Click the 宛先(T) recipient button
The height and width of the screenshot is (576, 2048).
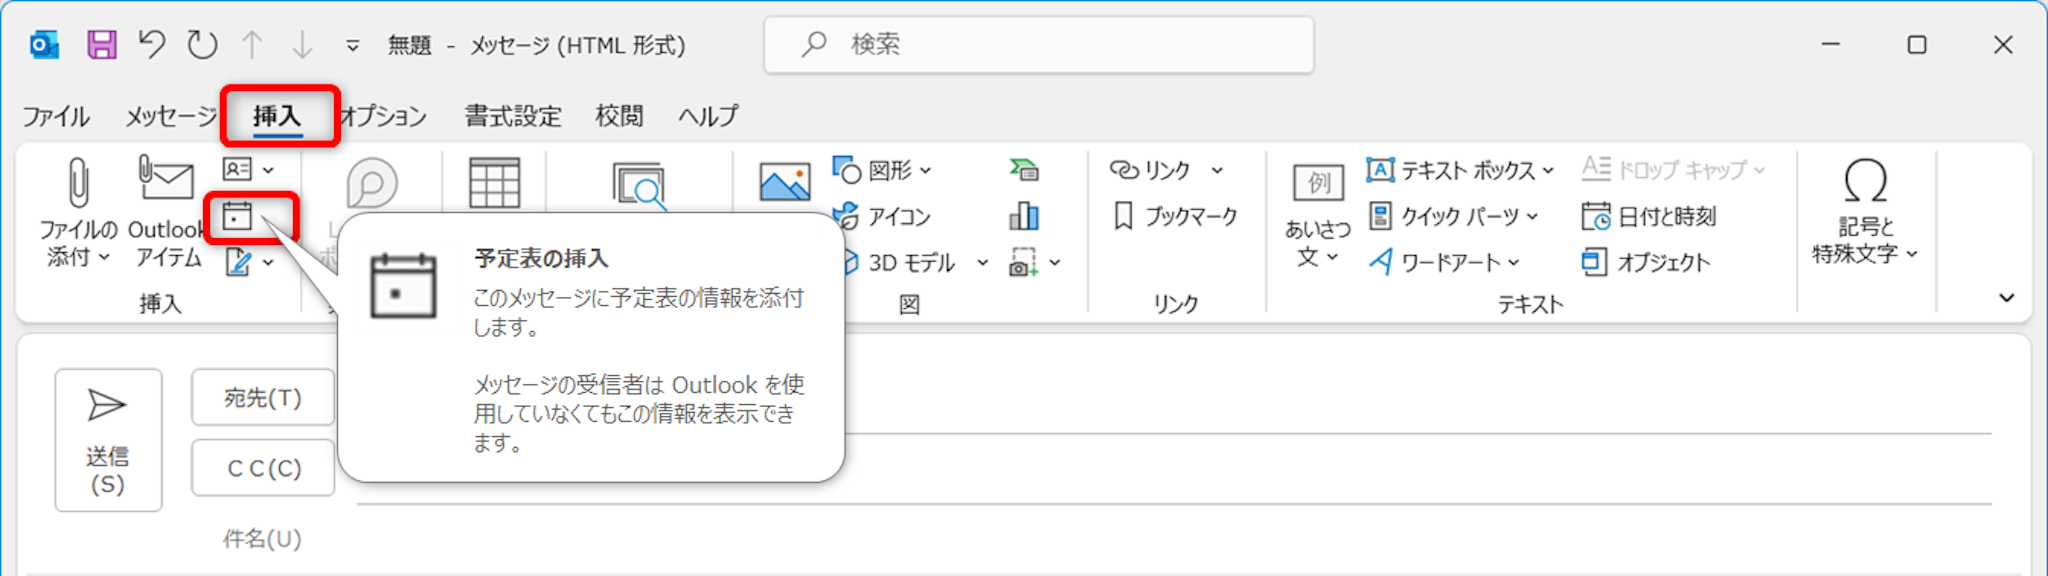263,398
